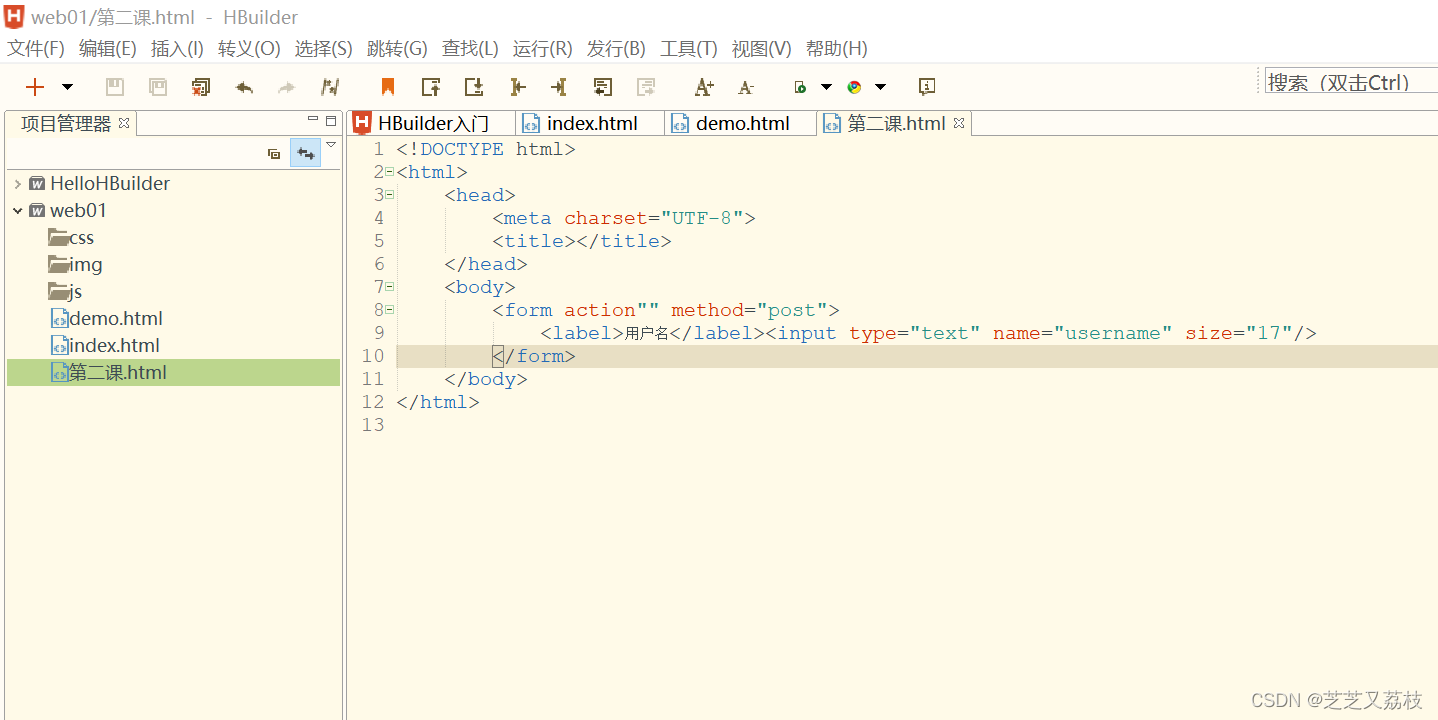This screenshot has height=720, width=1438.
Task: Click the Save All toolbar icon
Action: pos(158,87)
